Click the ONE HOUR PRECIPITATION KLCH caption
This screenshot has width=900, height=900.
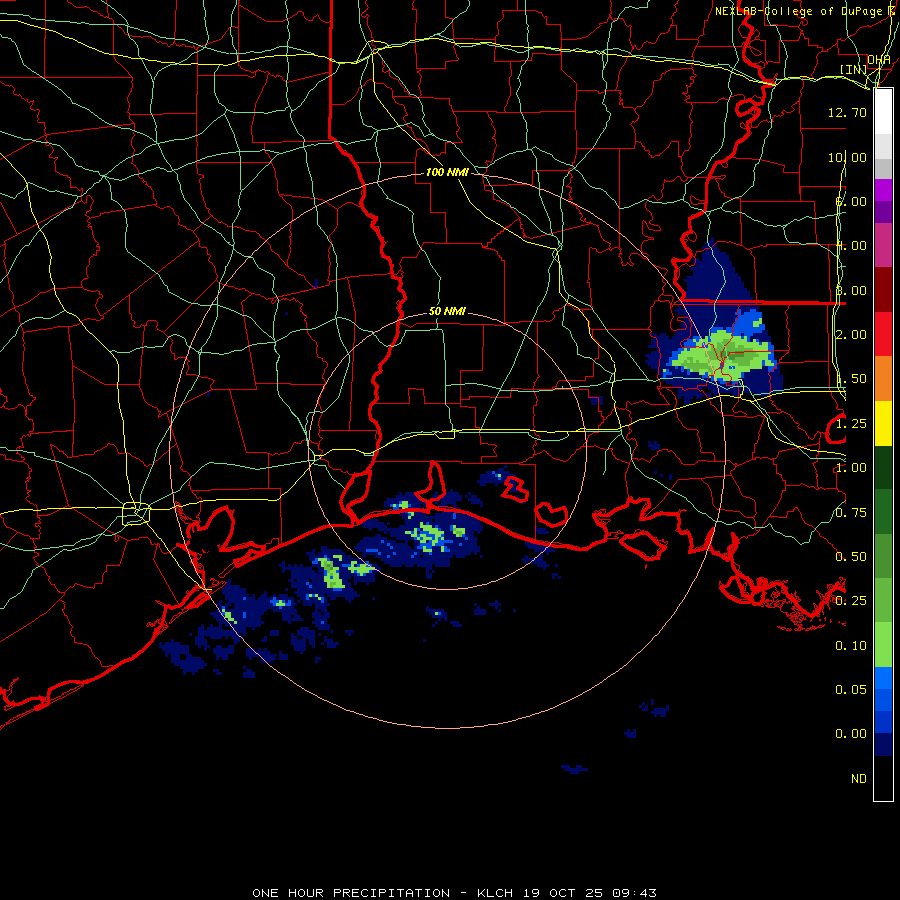(454, 893)
